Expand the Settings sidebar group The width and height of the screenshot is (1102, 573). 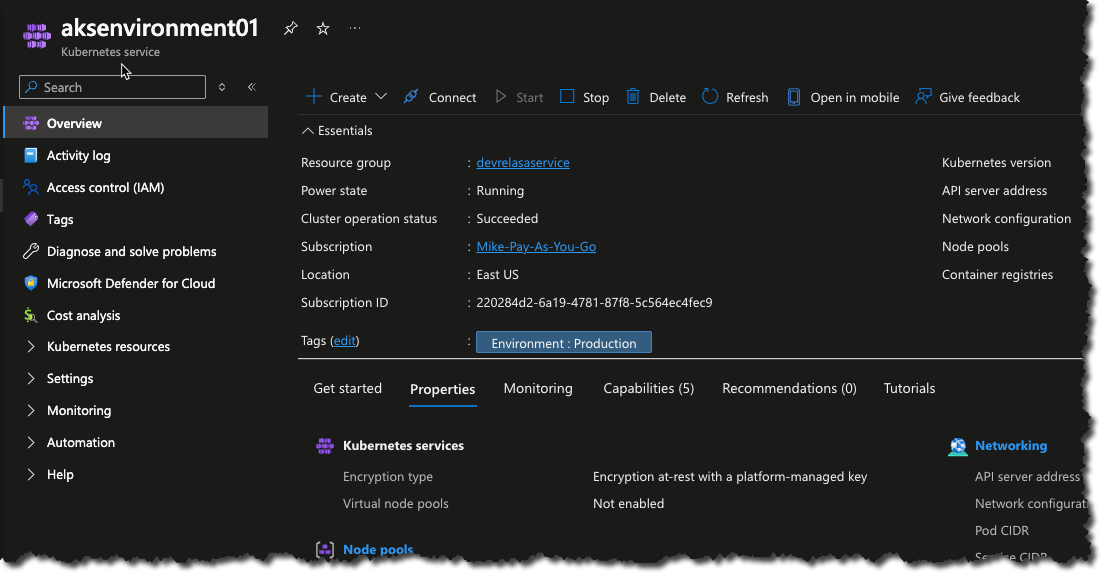[30, 378]
